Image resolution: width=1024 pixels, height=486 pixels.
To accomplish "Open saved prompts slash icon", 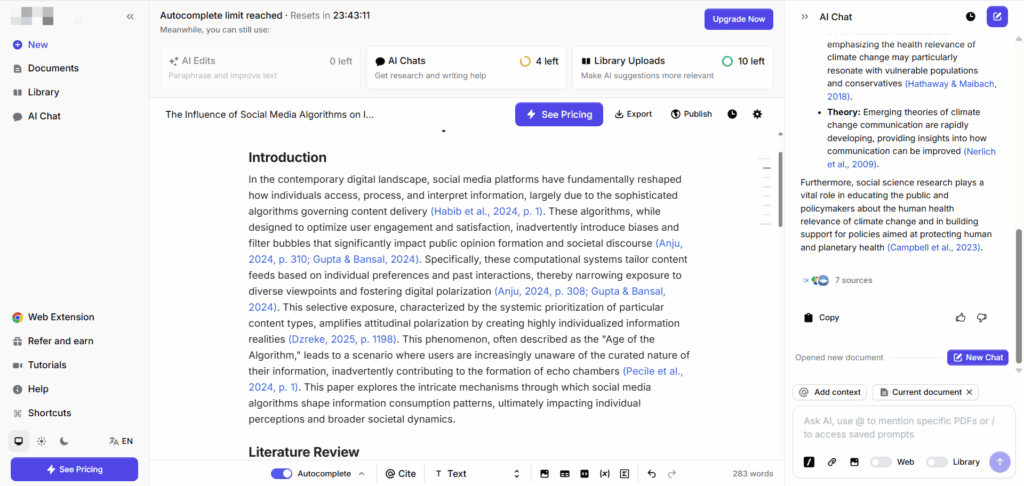I will (809, 462).
